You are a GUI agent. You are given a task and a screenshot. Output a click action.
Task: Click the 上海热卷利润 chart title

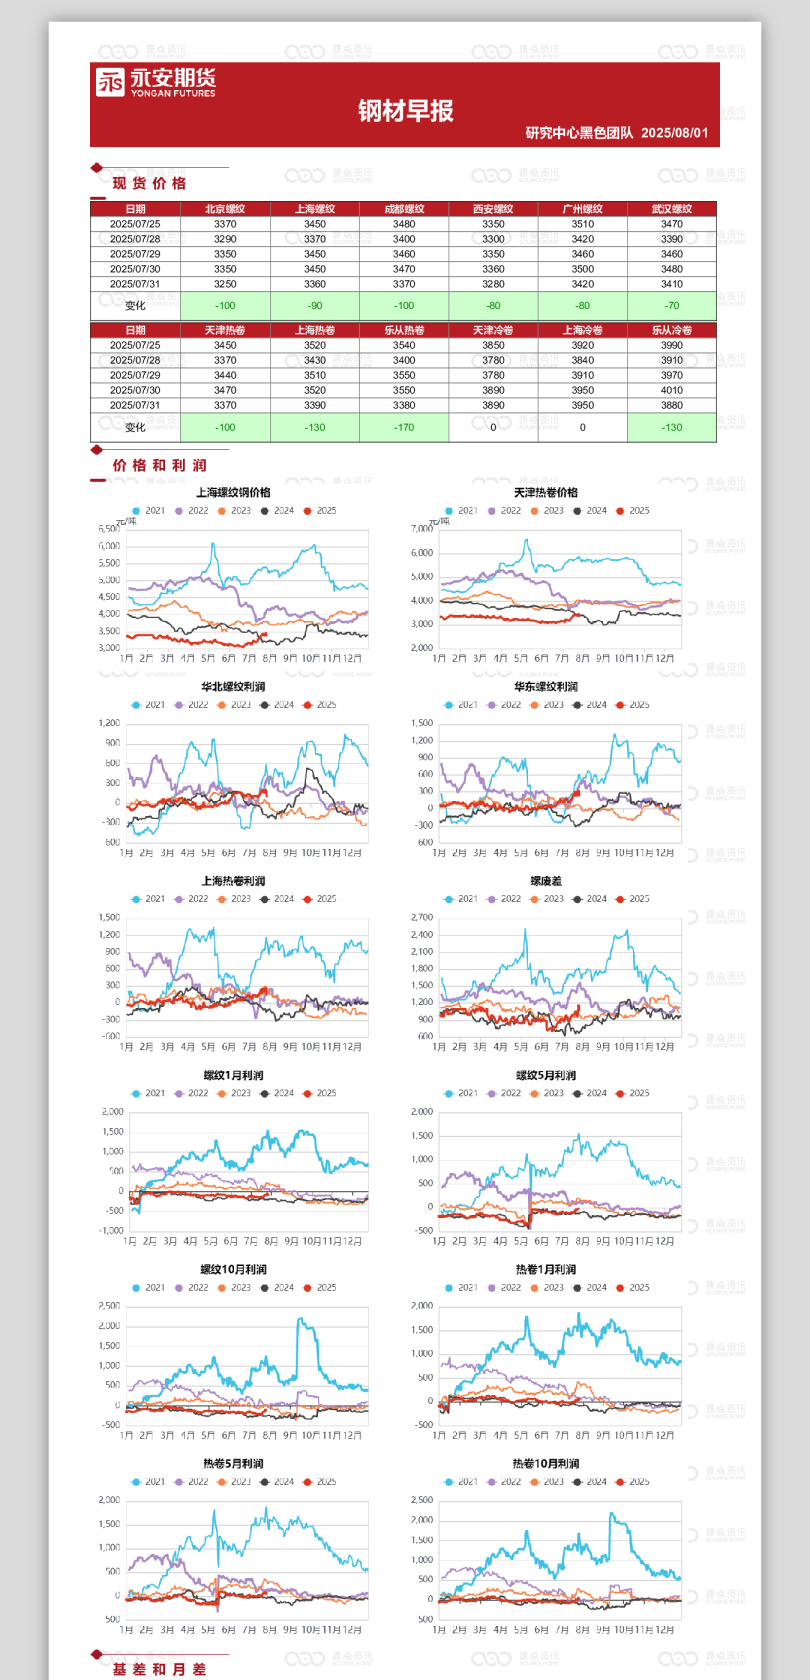point(233,881)
